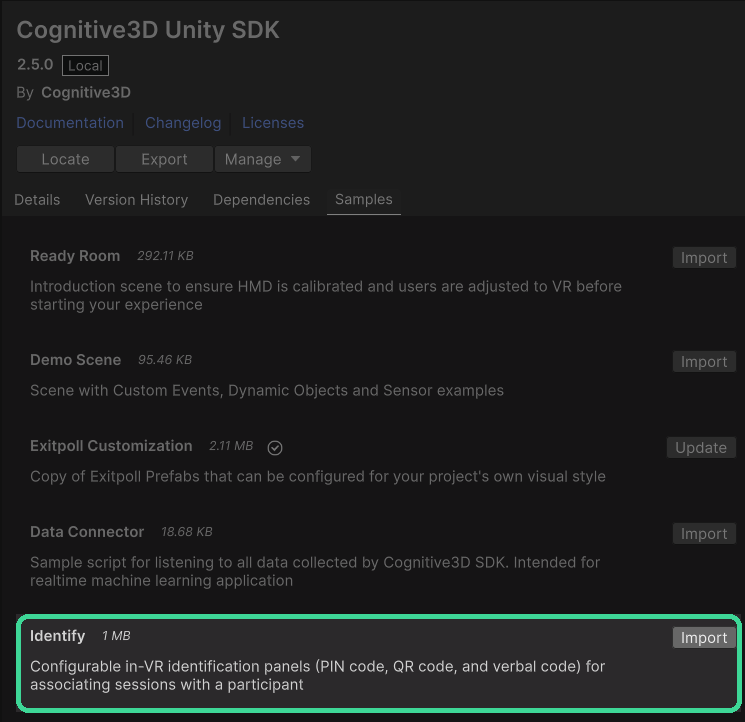The image size is (745, 722).
Task: Click the Local version tag
Action: tap(85, 66)
